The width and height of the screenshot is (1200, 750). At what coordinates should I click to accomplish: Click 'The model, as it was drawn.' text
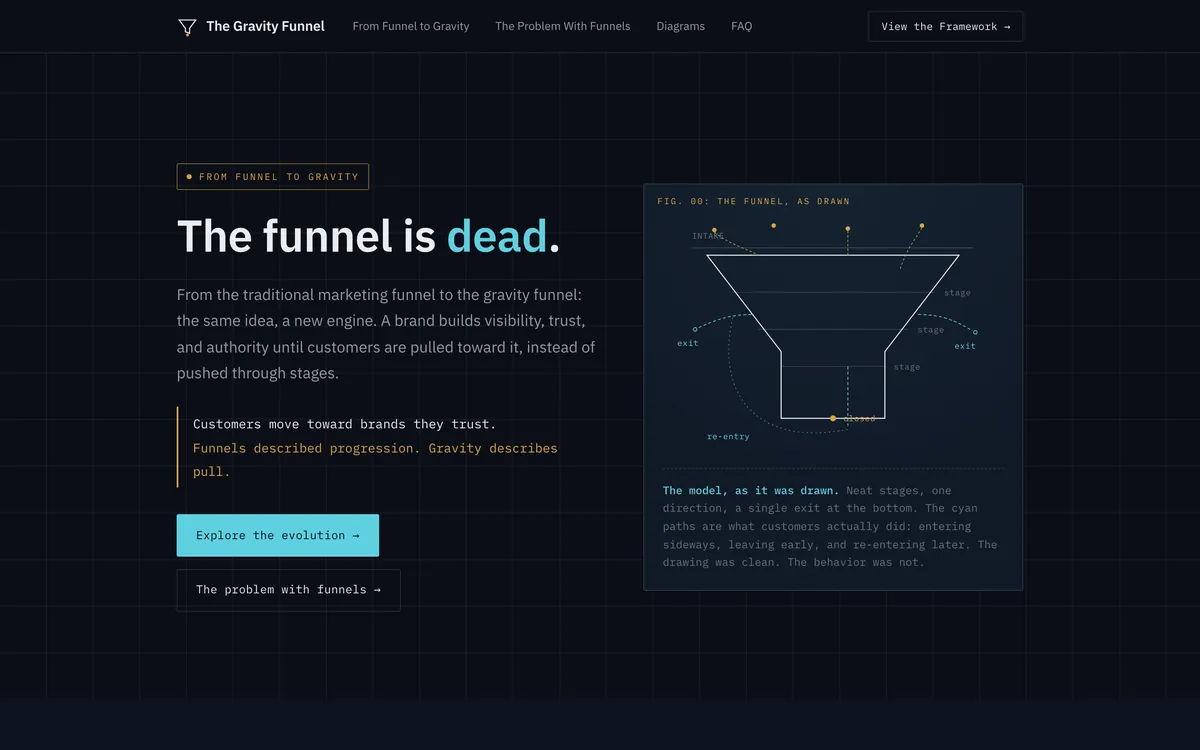click(x=751, y=491)
